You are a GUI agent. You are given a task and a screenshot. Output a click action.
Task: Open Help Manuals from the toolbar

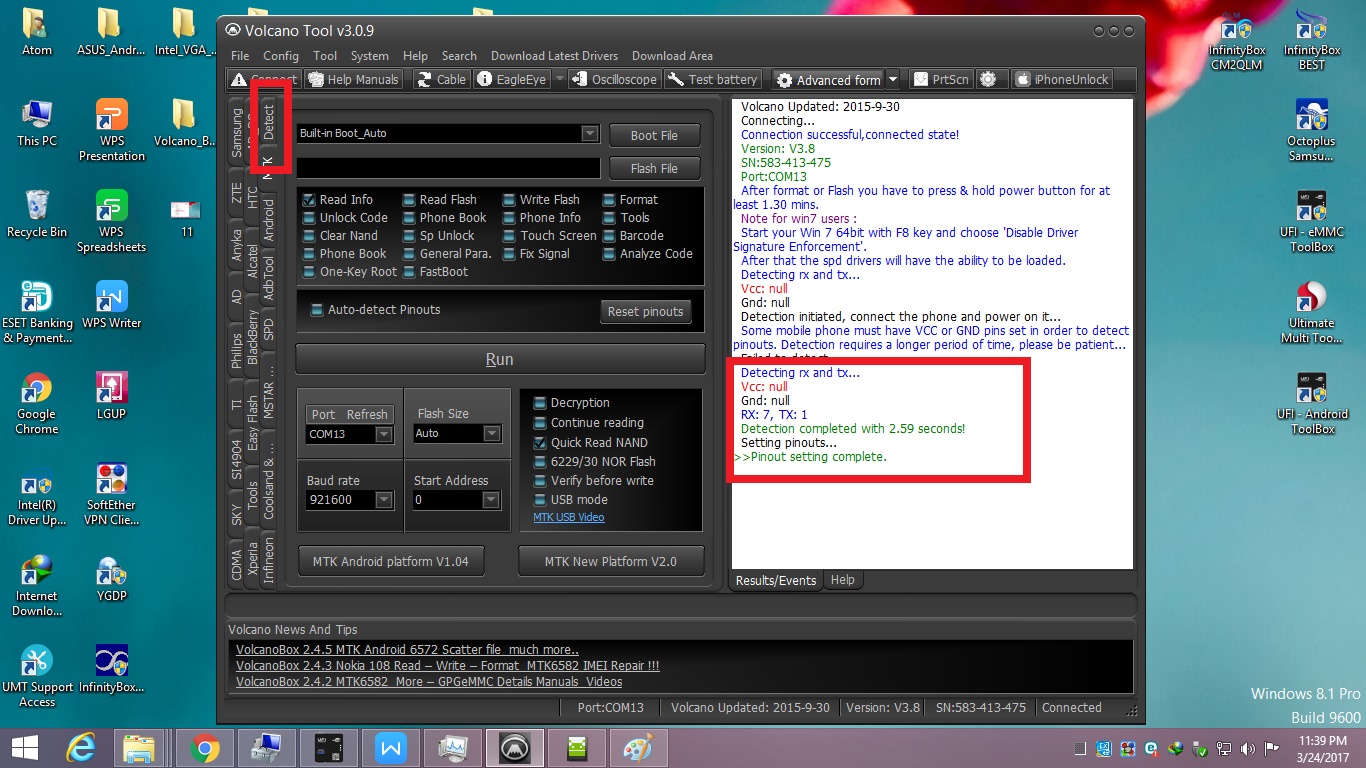point(353,79)
